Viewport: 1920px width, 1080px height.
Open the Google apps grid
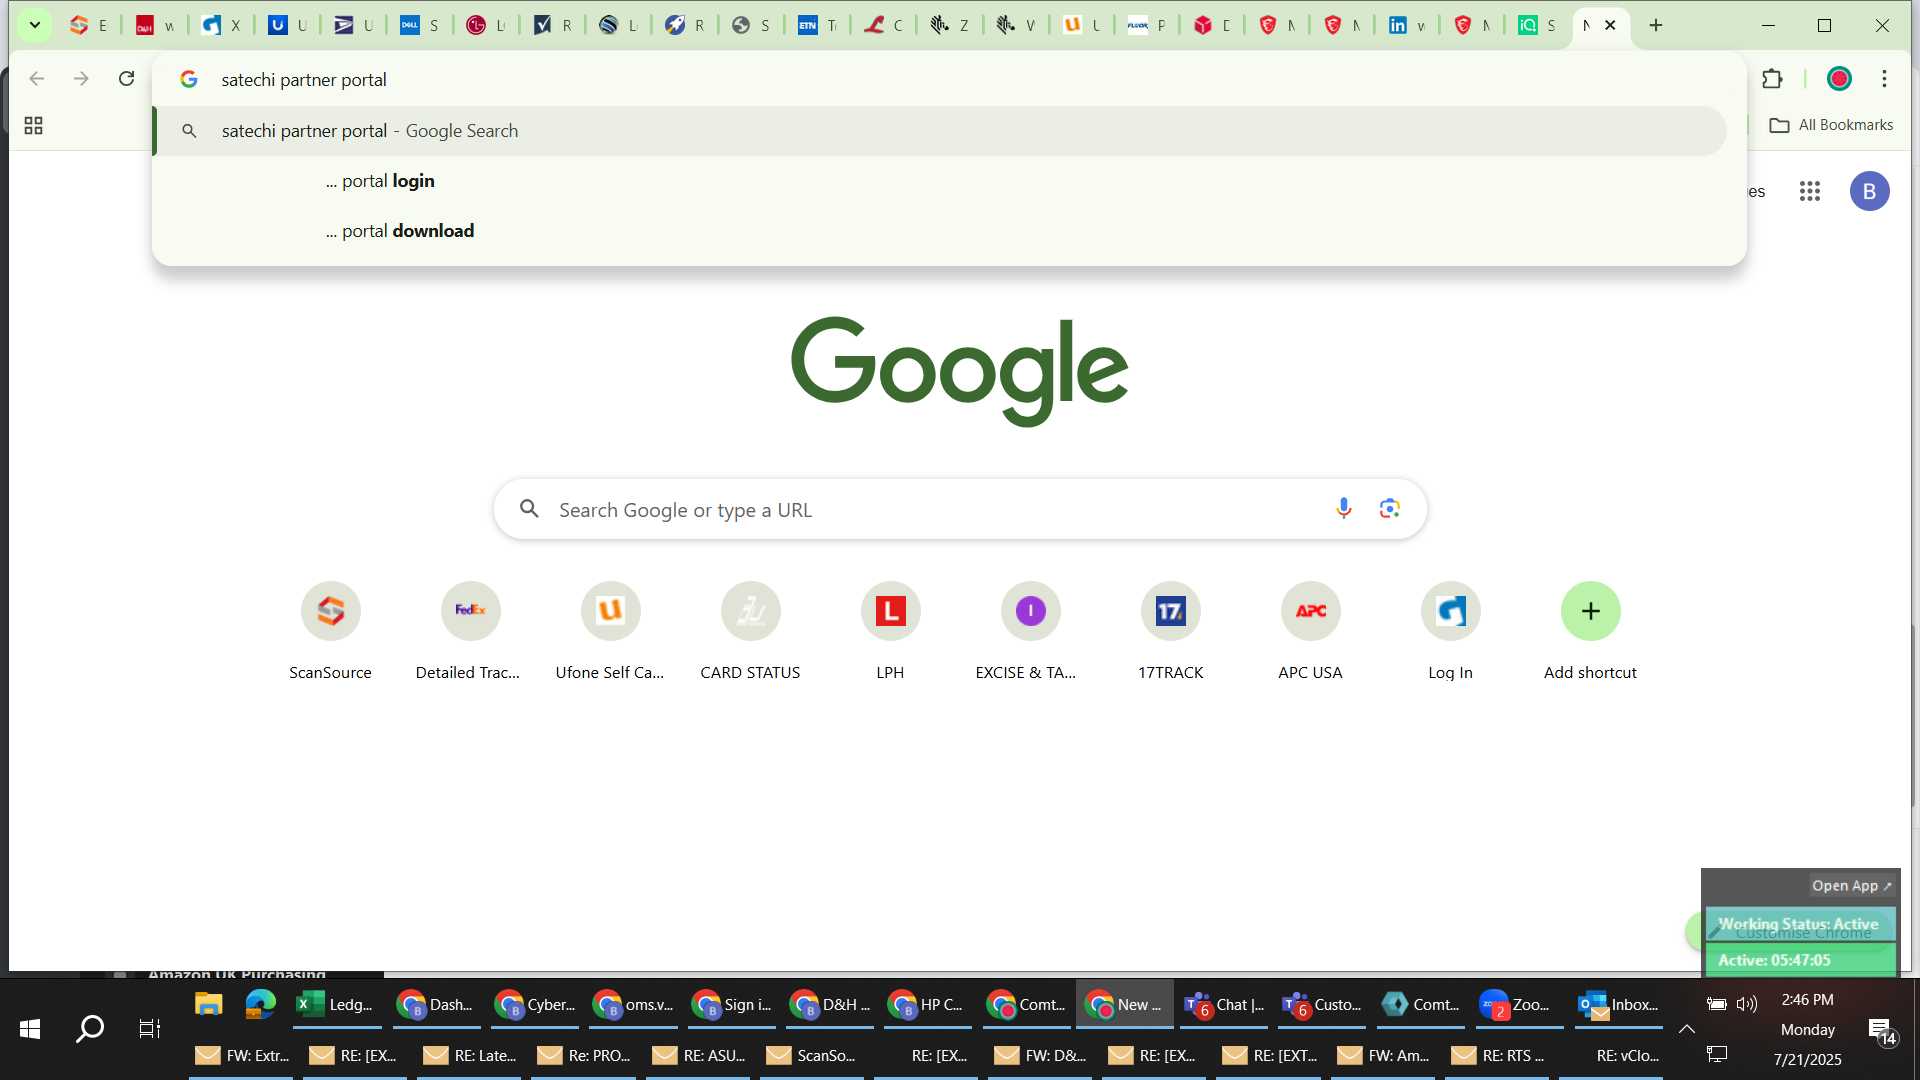(x=1809, y=191)
